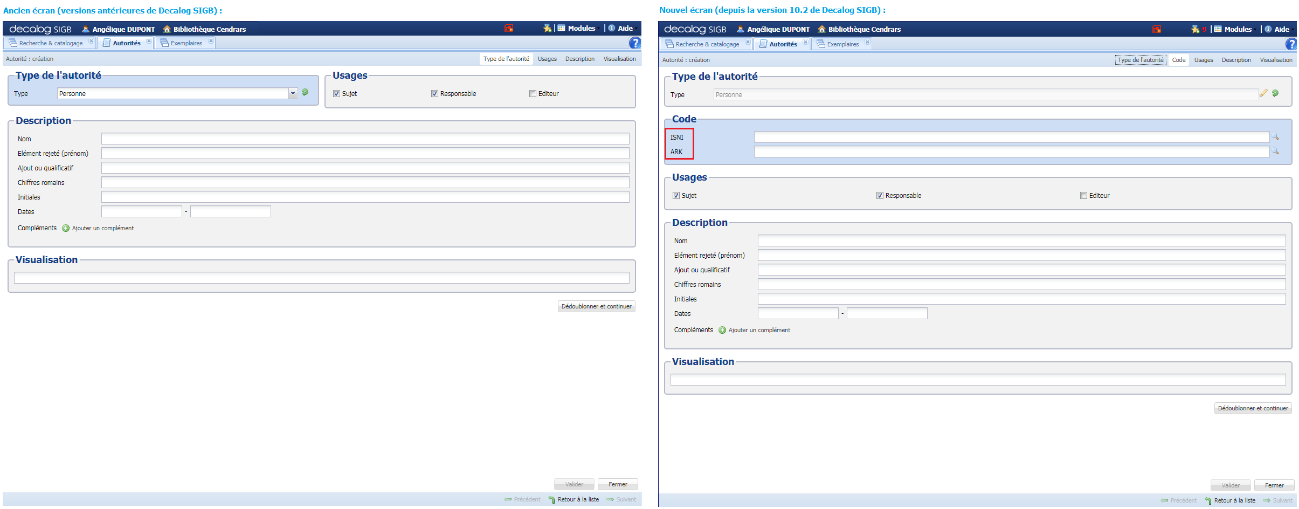Viewport: 1299px width, 509px height.
Task: Jump to Code section link, new screen
Action: (1179, 60)
